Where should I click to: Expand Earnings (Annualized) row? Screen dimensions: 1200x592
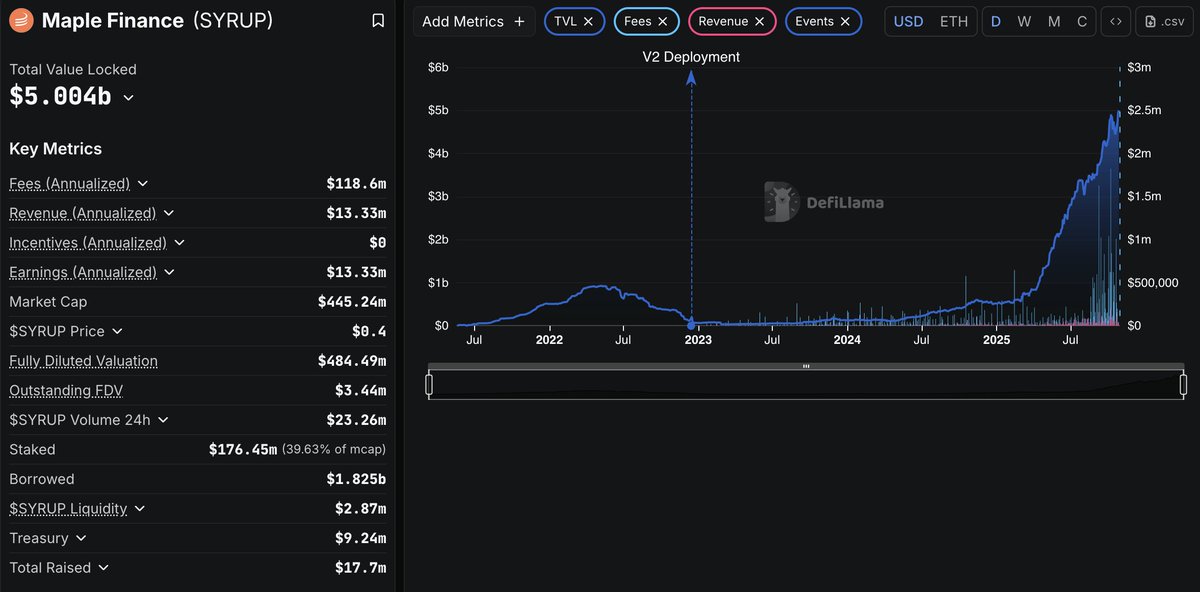169,272
